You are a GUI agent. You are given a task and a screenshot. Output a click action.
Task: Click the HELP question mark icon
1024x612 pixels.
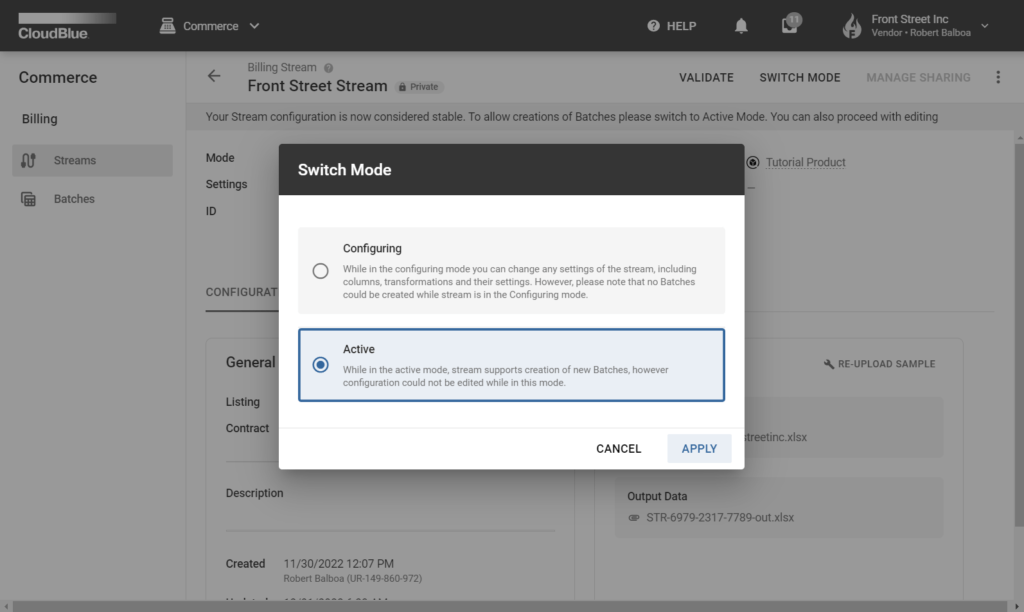pos(653,26)
